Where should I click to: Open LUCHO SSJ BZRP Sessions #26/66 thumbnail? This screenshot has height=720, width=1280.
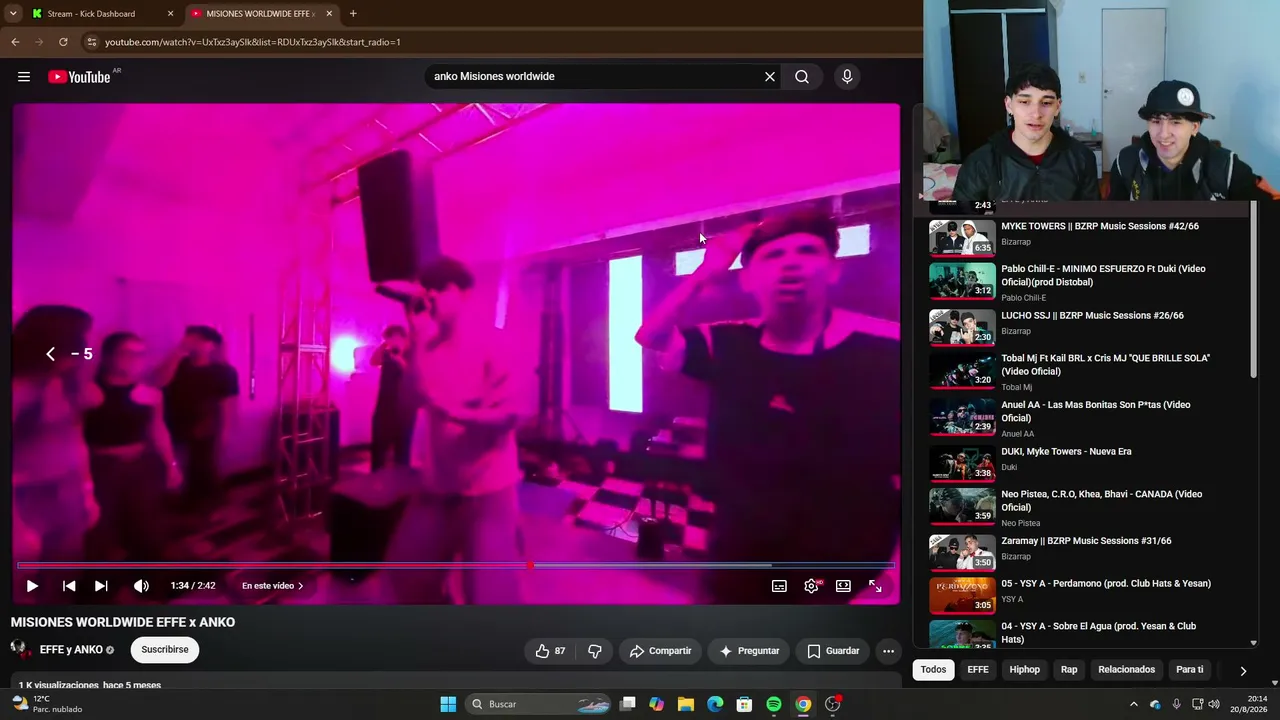point(962,327)
